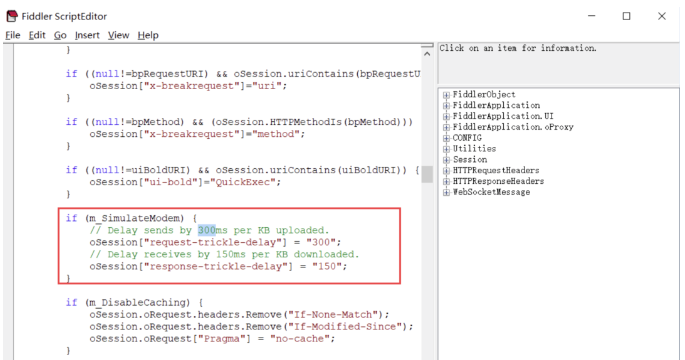Screen dimensions: 685x360
Task: Expand the FiddlerApplication.UI node
Action: tap(446, 117)
